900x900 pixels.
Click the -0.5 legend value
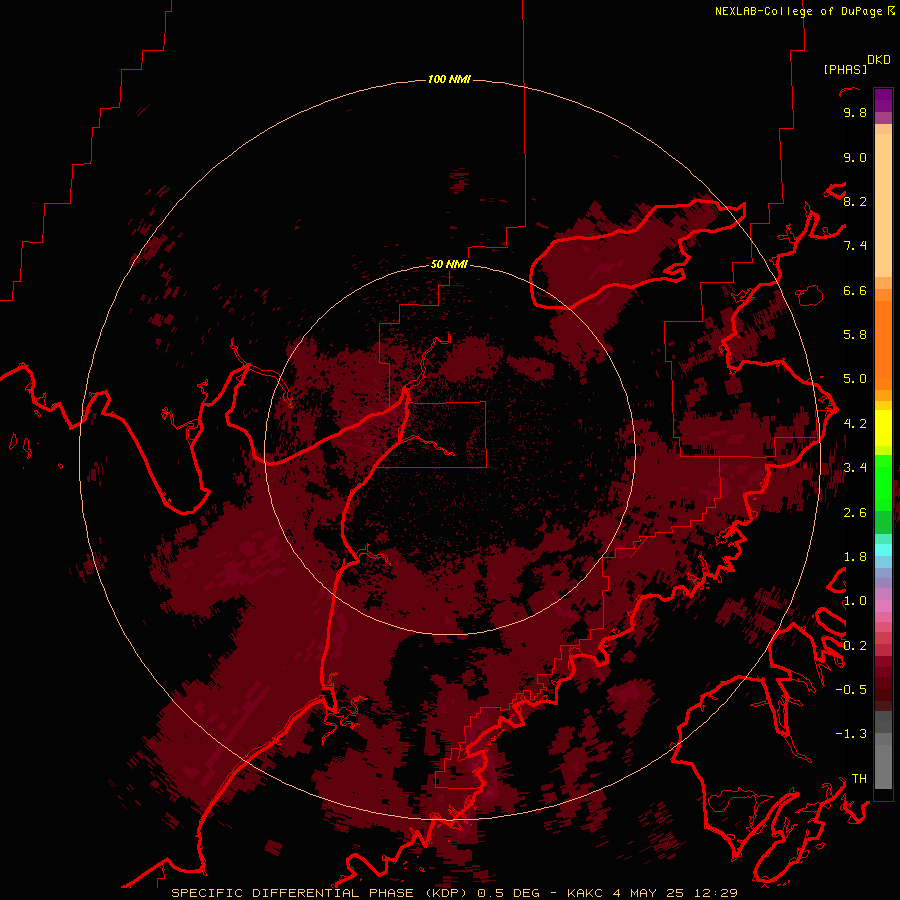coord(851,690)
